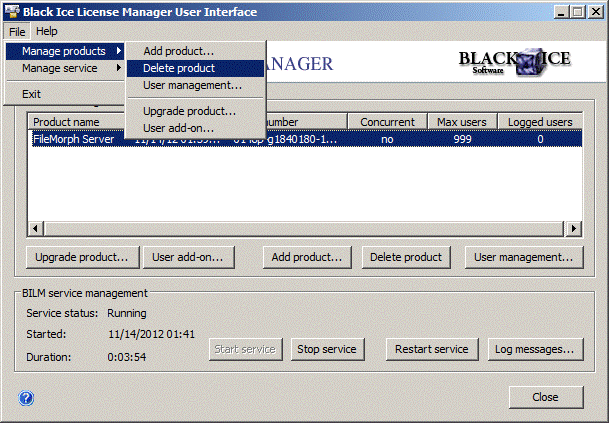The height and width of the screenshot is (423, 609).
Task: Sort by the Max users column header
Action: click(x=462, y=122)
